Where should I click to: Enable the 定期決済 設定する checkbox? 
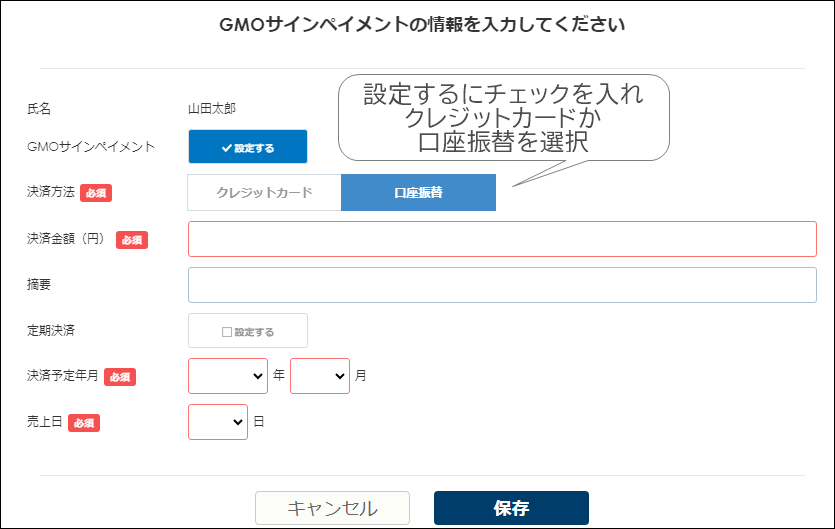pyautogui.click(x=248, y=331)
